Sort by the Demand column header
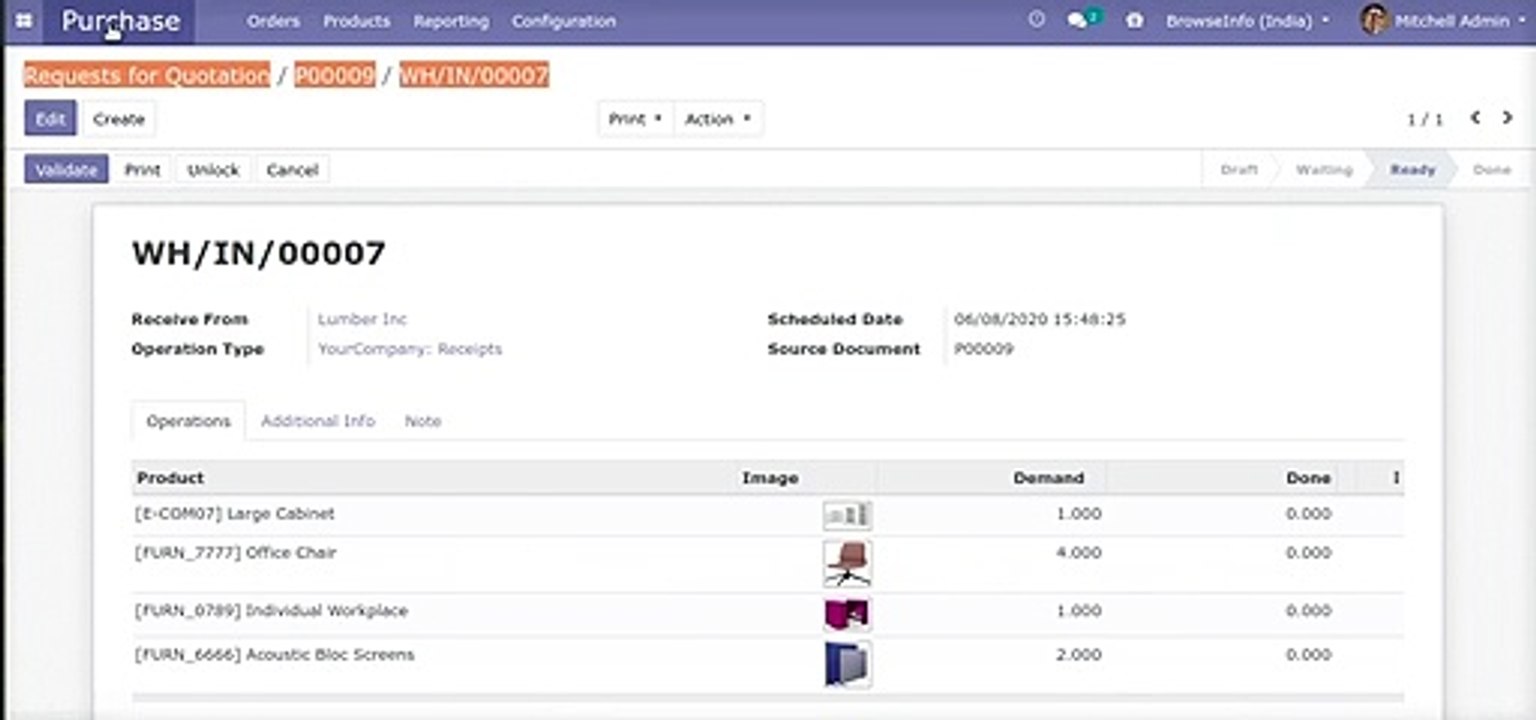The image size is (1536, 720). [x=1048, y=478]
